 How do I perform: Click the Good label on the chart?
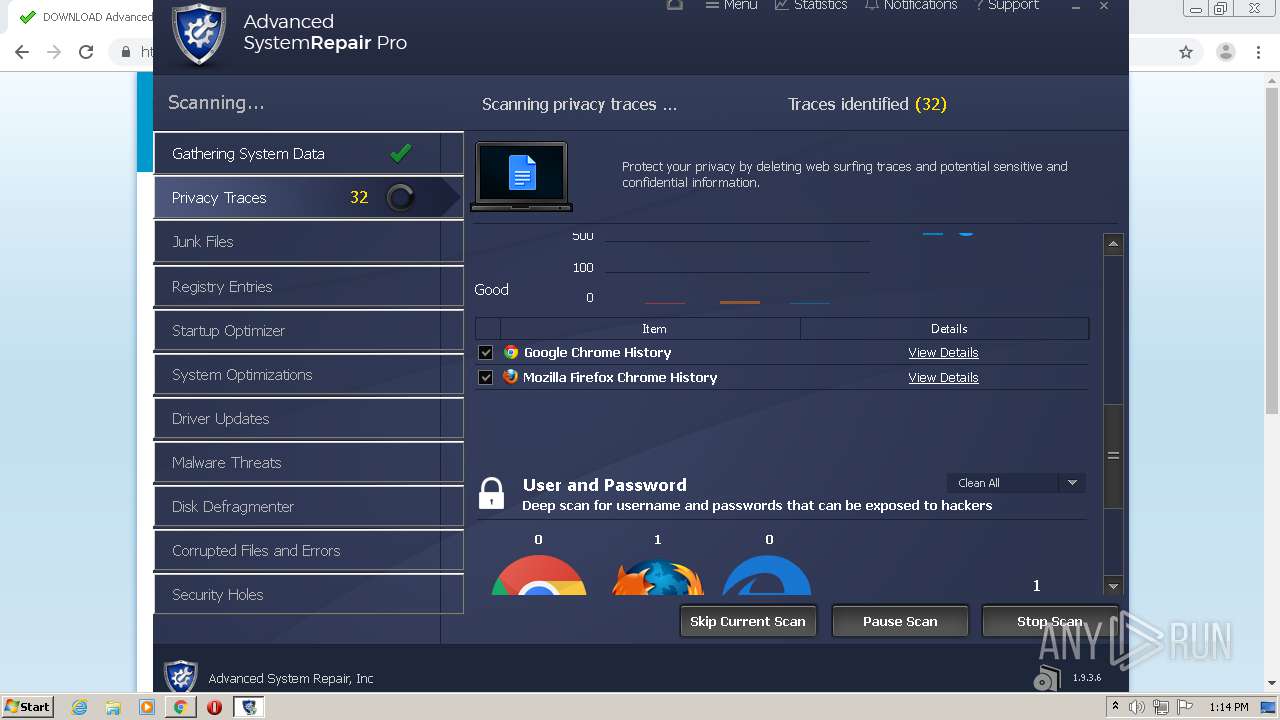(491, 290)
